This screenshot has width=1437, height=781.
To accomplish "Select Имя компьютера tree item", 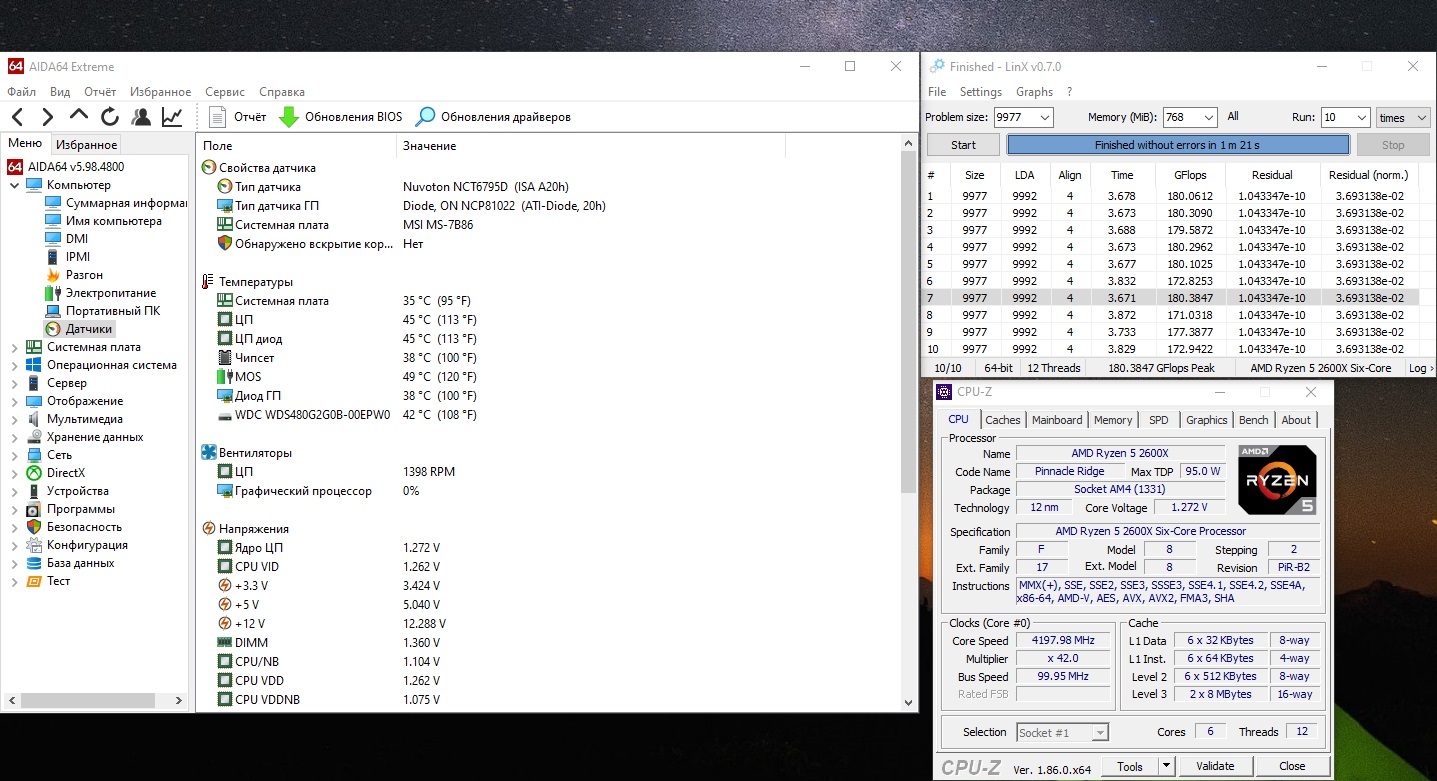I will [103, 221].
